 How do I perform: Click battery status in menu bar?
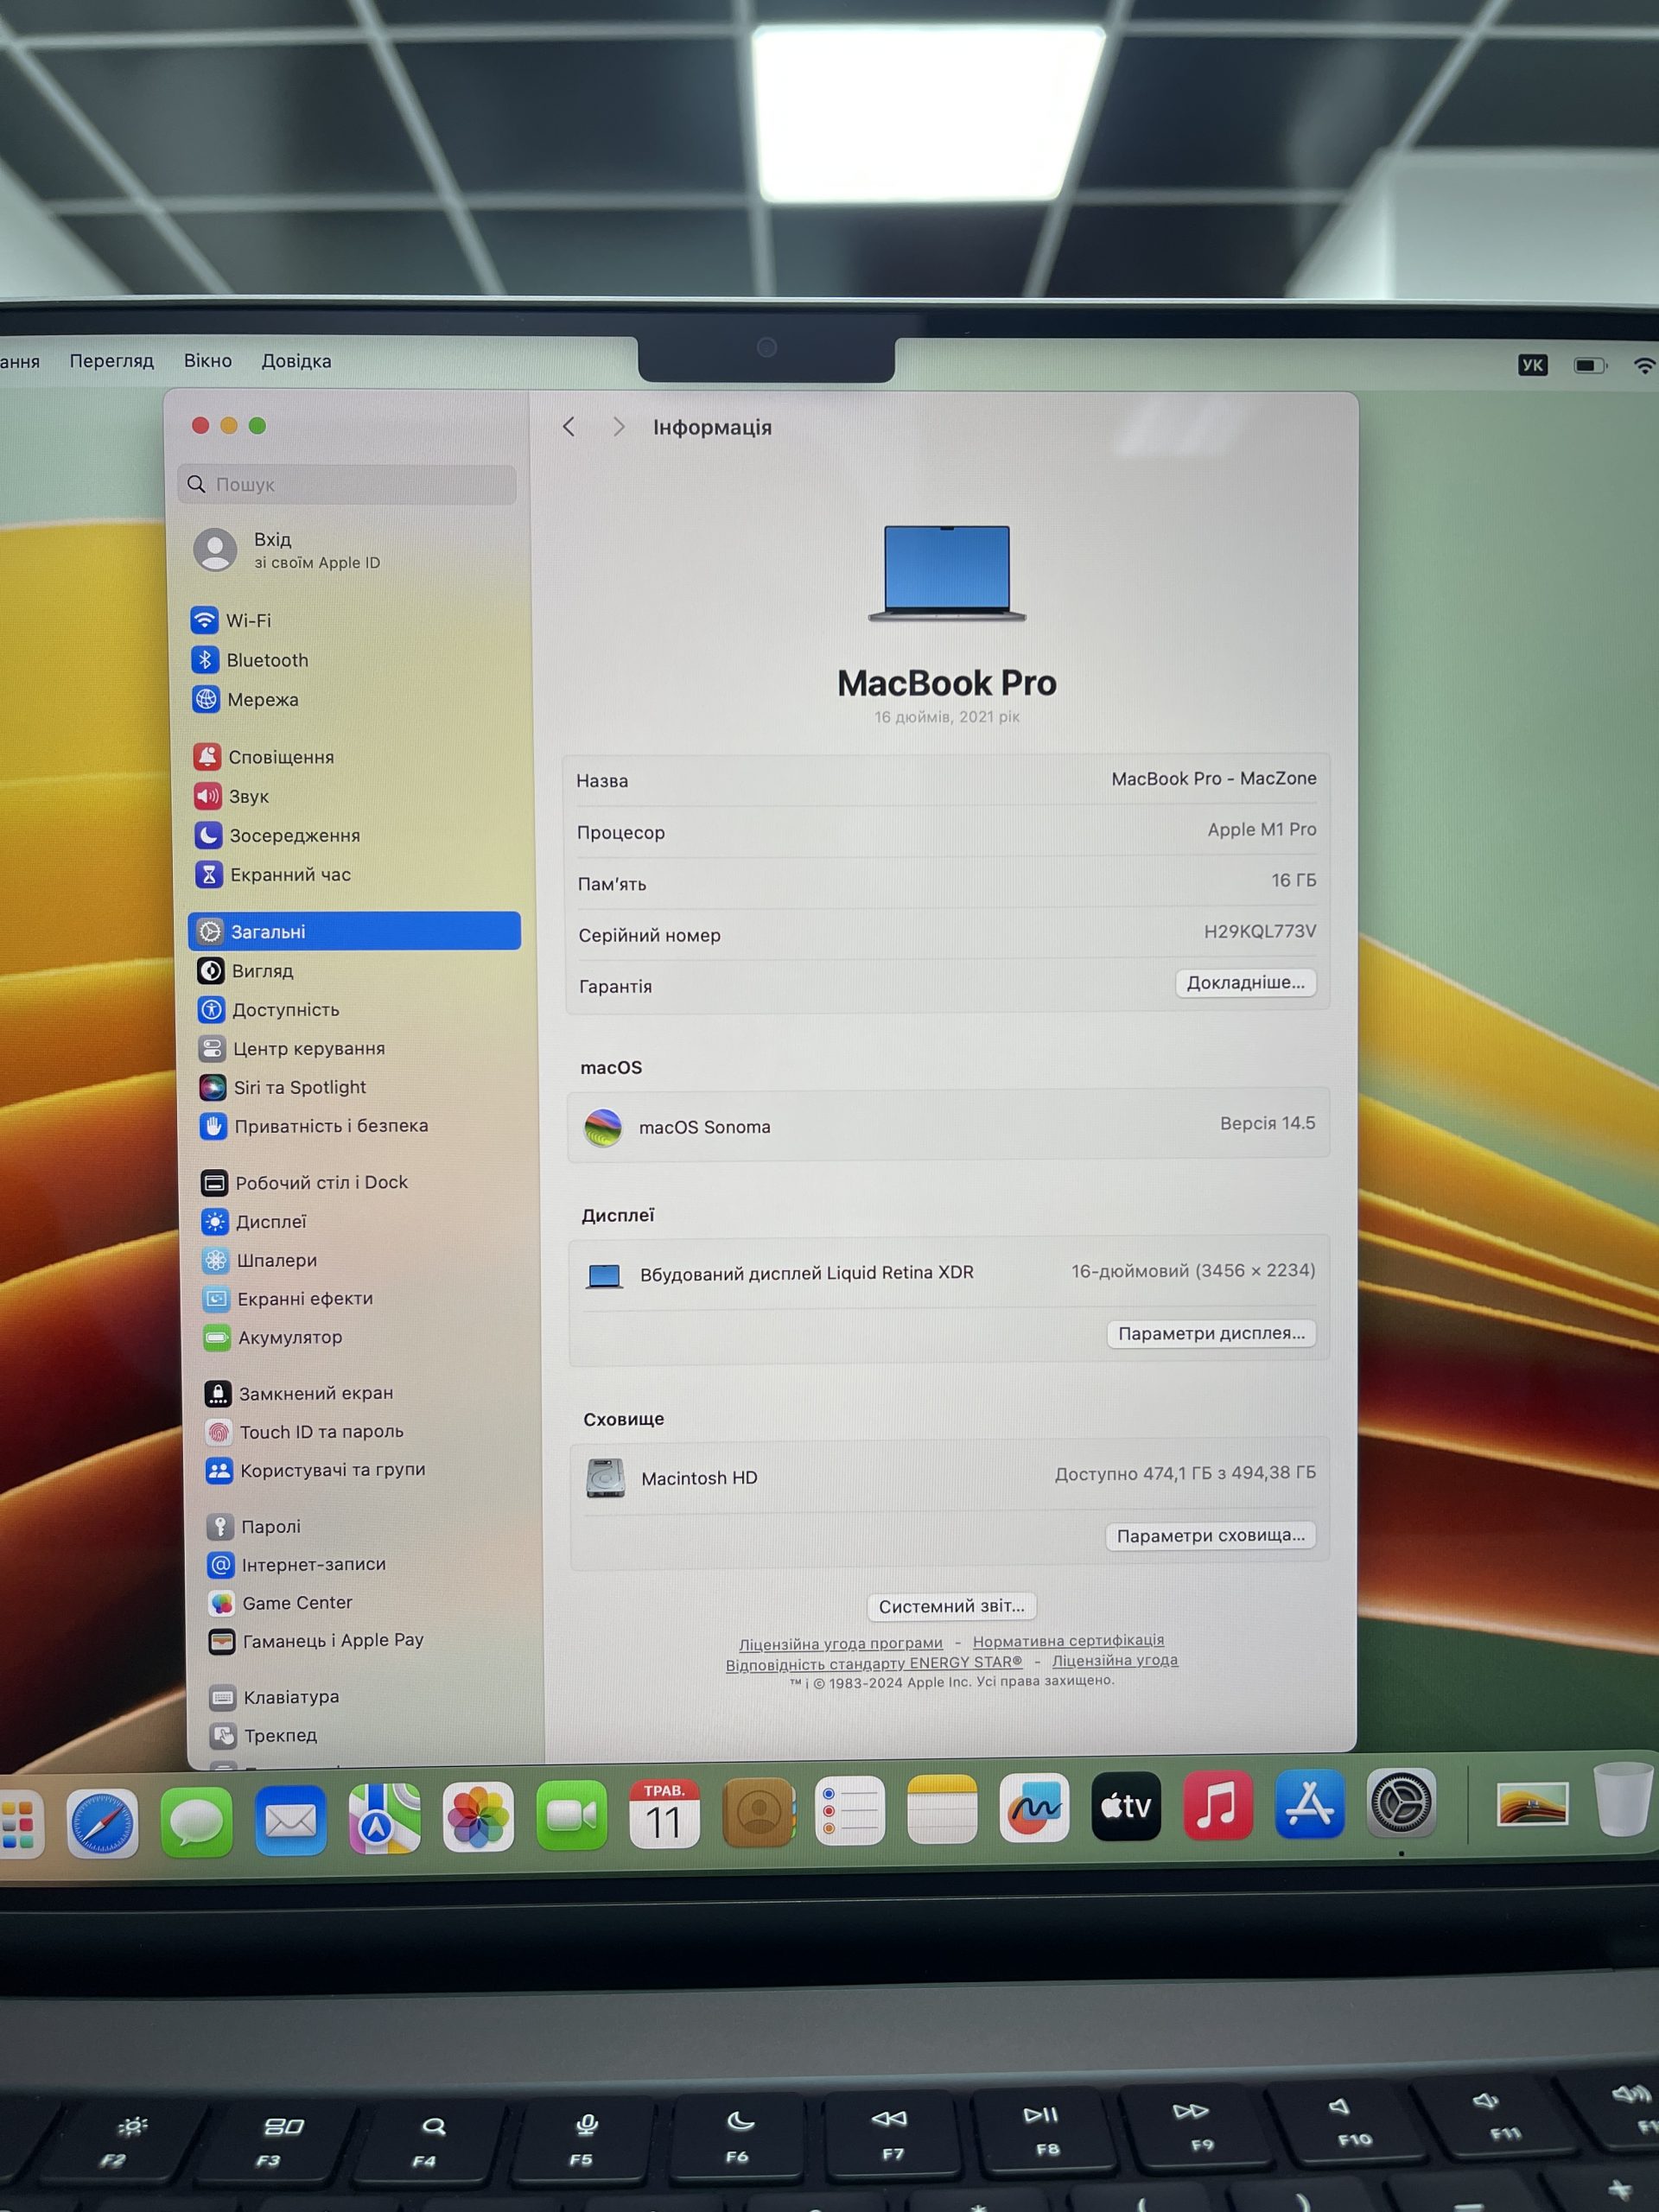click(x=1590, y=365)
